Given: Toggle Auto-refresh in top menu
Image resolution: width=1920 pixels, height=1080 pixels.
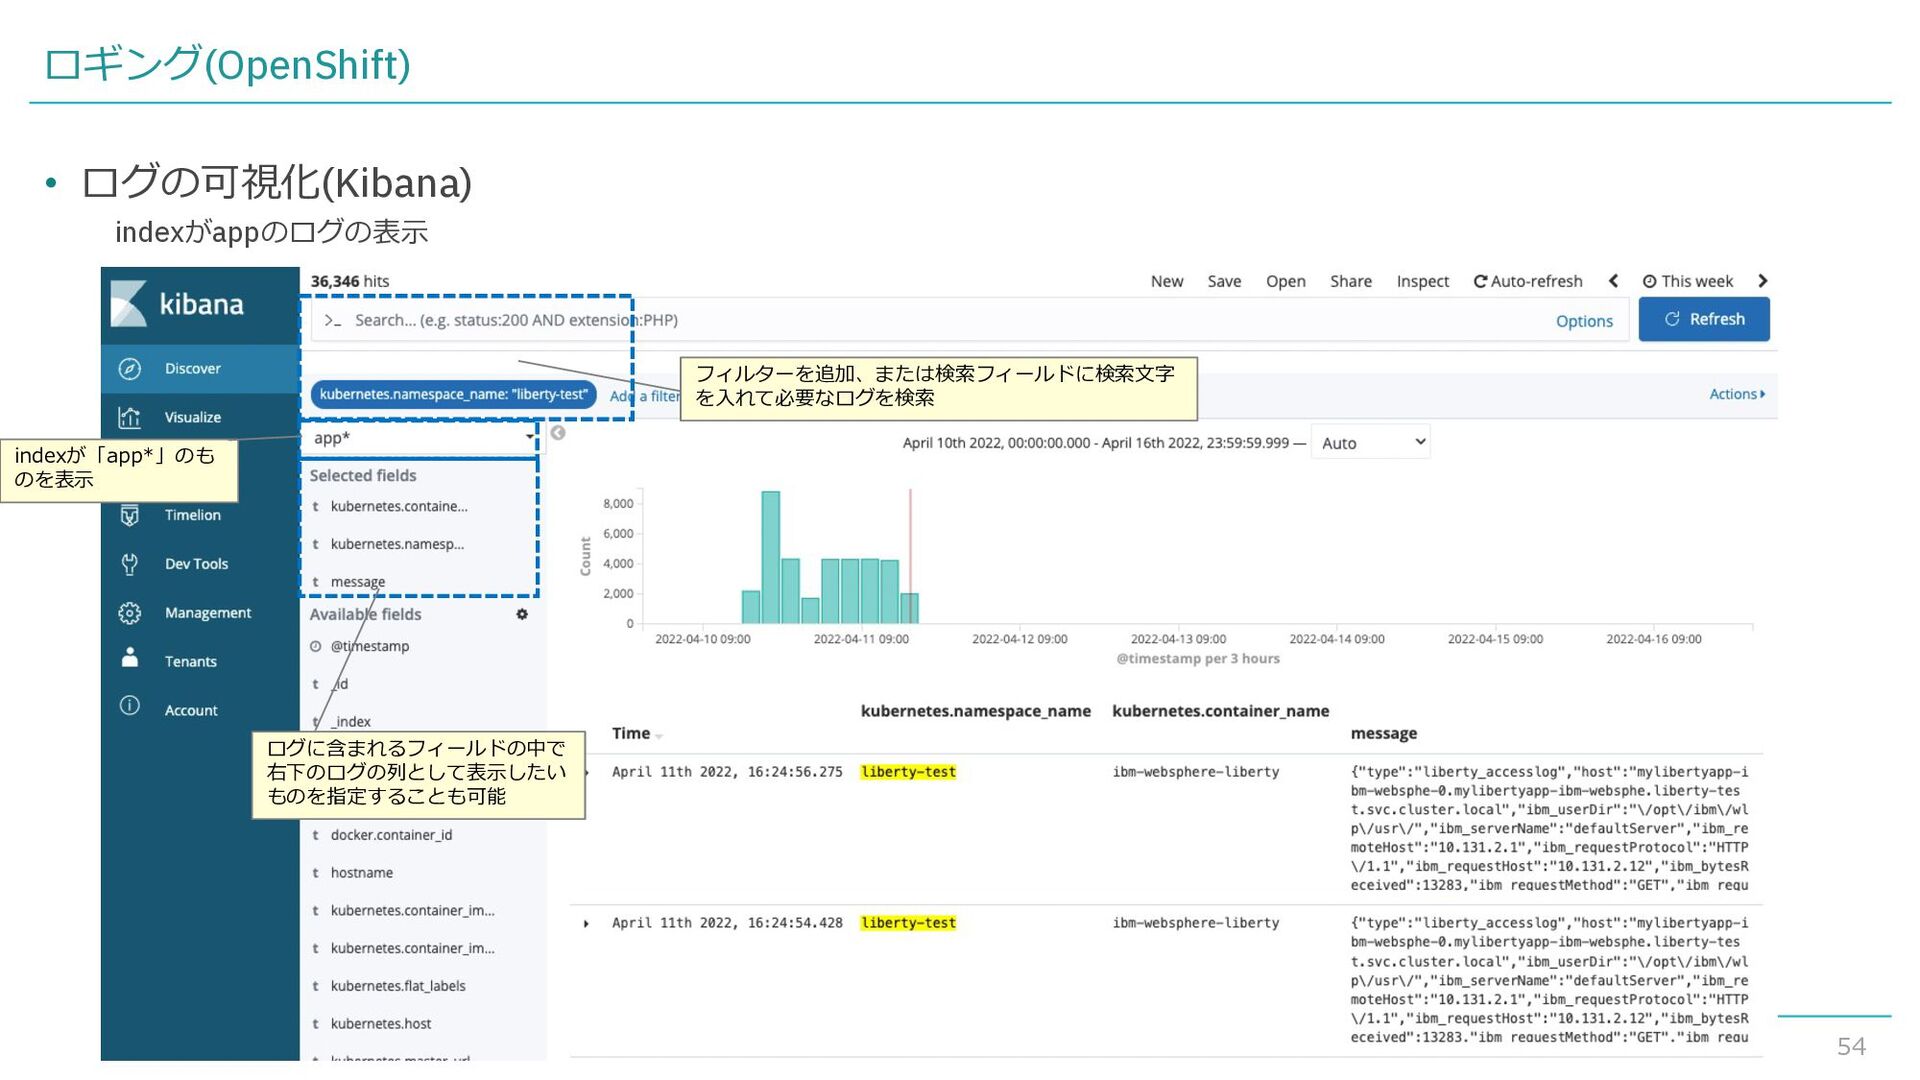Looking at the screenshot, I should pos(1528,281).
